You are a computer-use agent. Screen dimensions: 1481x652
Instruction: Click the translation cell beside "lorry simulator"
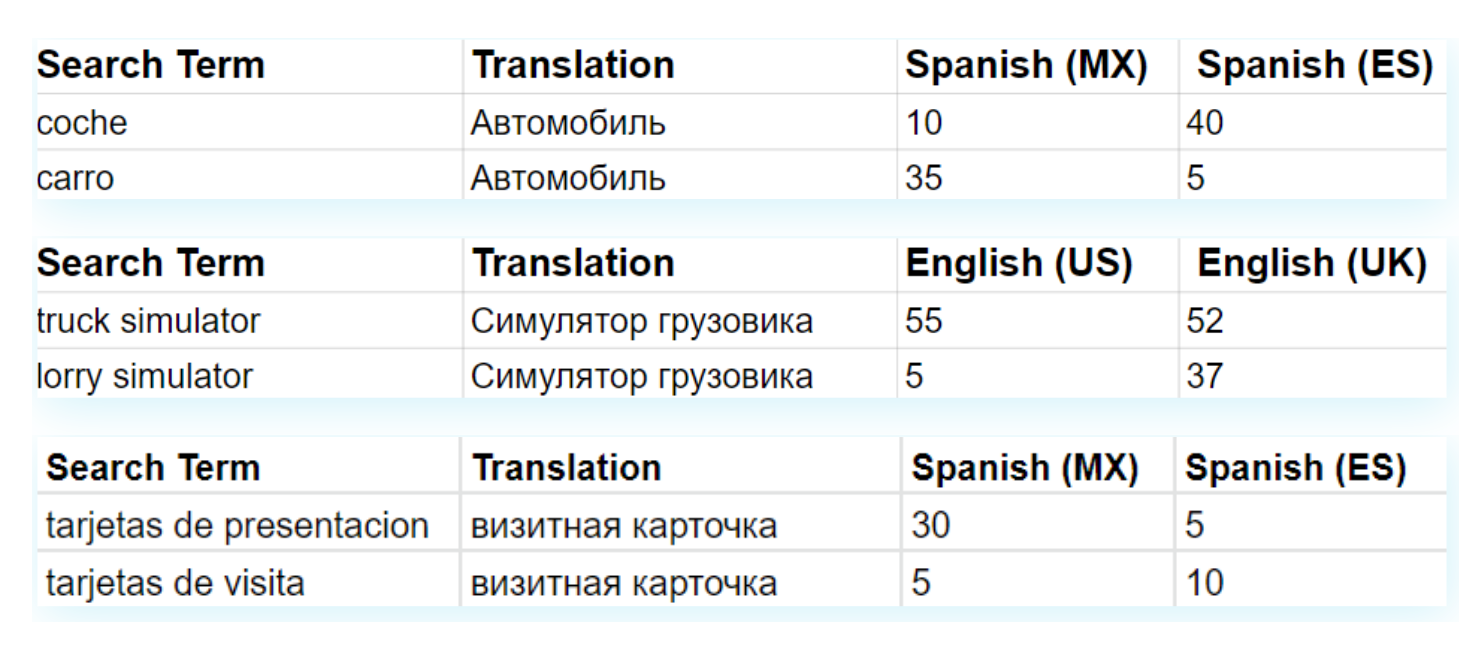pyautogui.click(x=641, y=376)
